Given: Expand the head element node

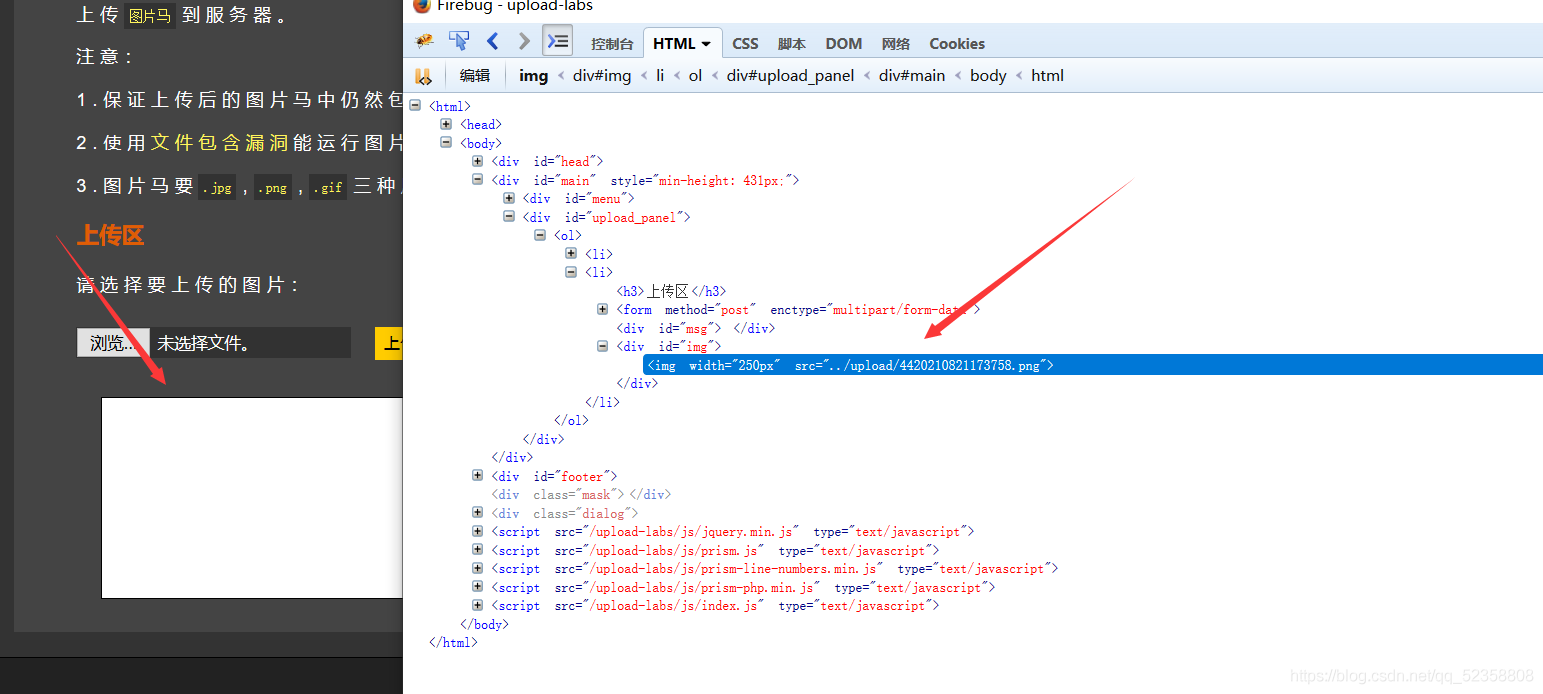Looking at the screenshot, I should coord(446,124).
